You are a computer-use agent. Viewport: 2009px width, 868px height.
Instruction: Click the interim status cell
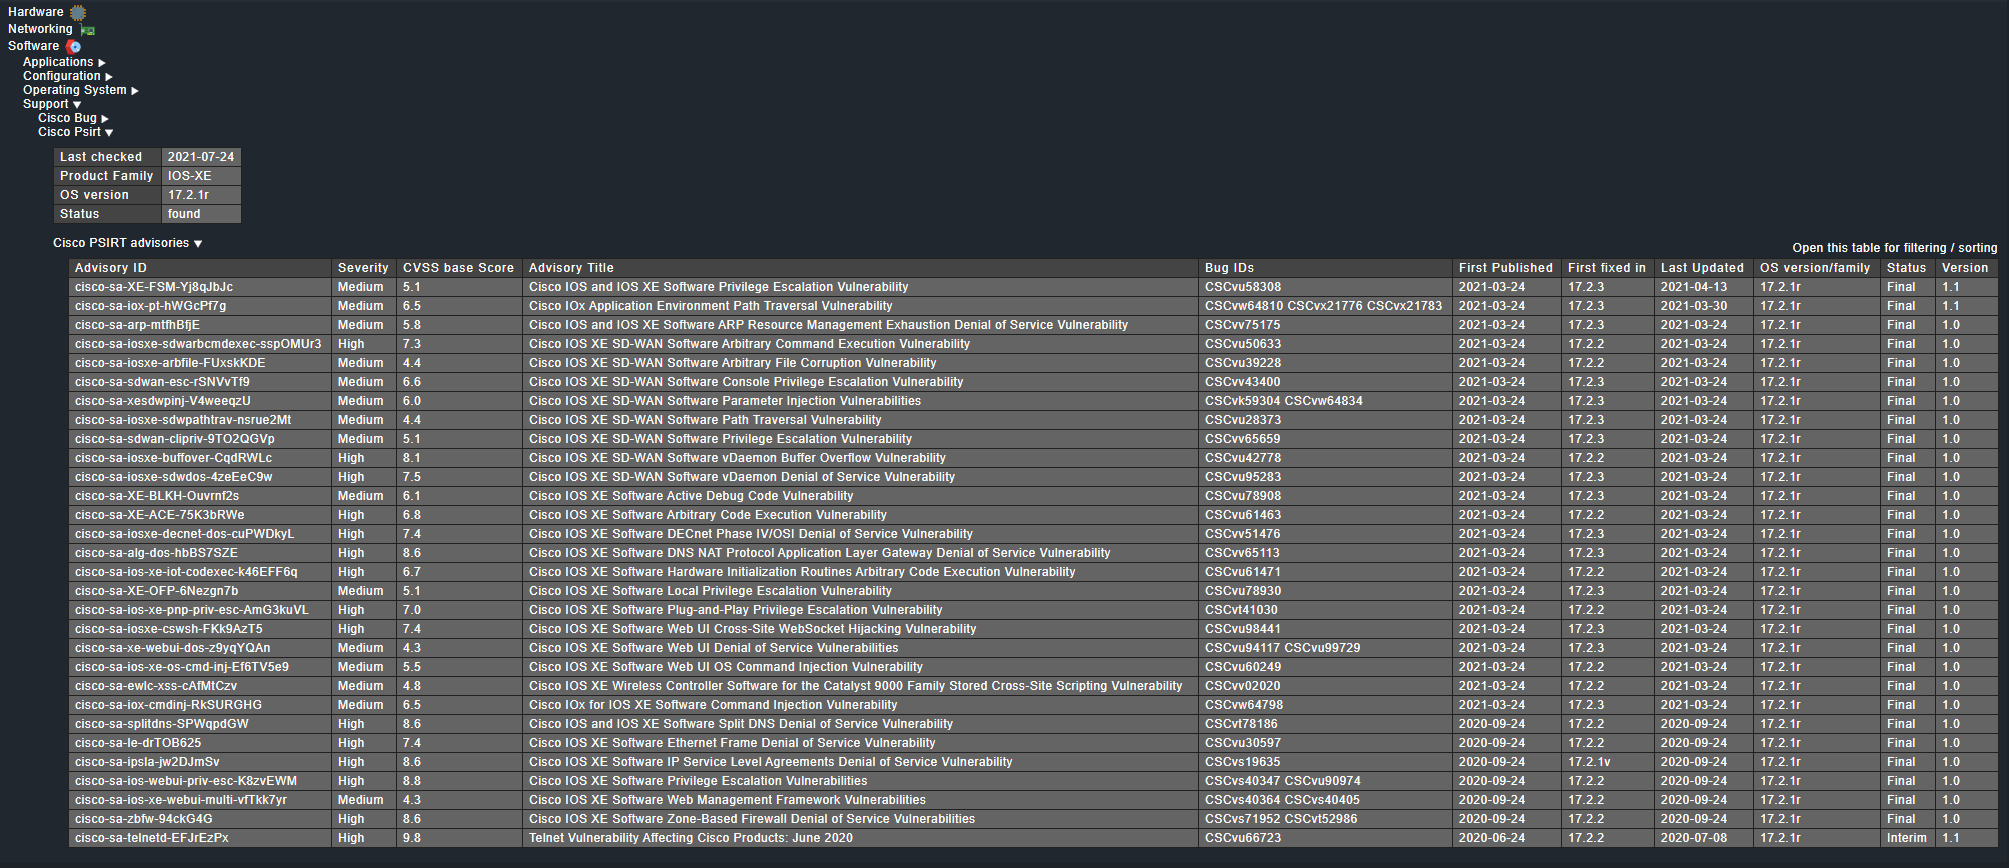(x=1908, y=838)
